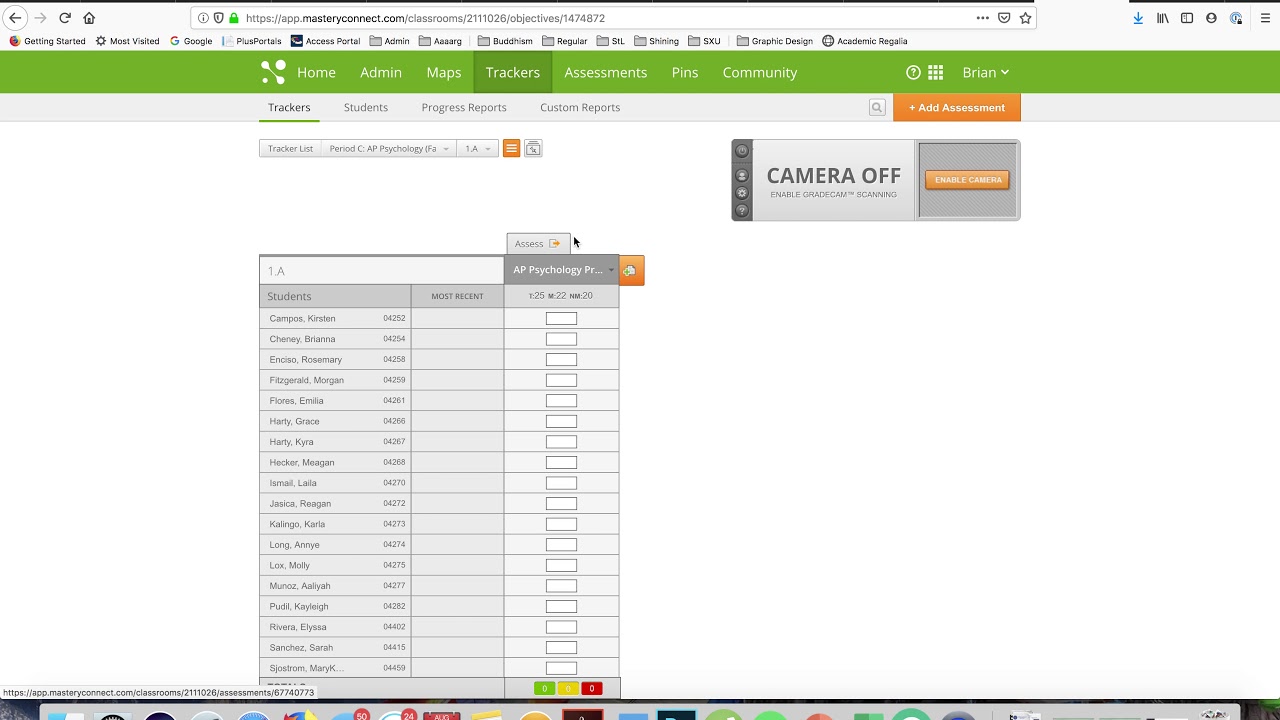Switch to the Students tab
The height and width of the screenshot is (720, 1280).
[x=366, y=107]
